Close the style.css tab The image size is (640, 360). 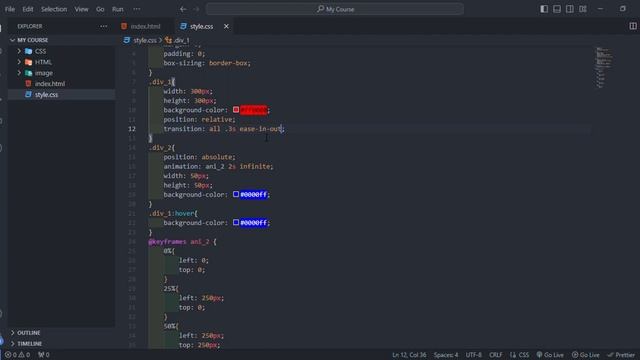[x=226, y=26]
